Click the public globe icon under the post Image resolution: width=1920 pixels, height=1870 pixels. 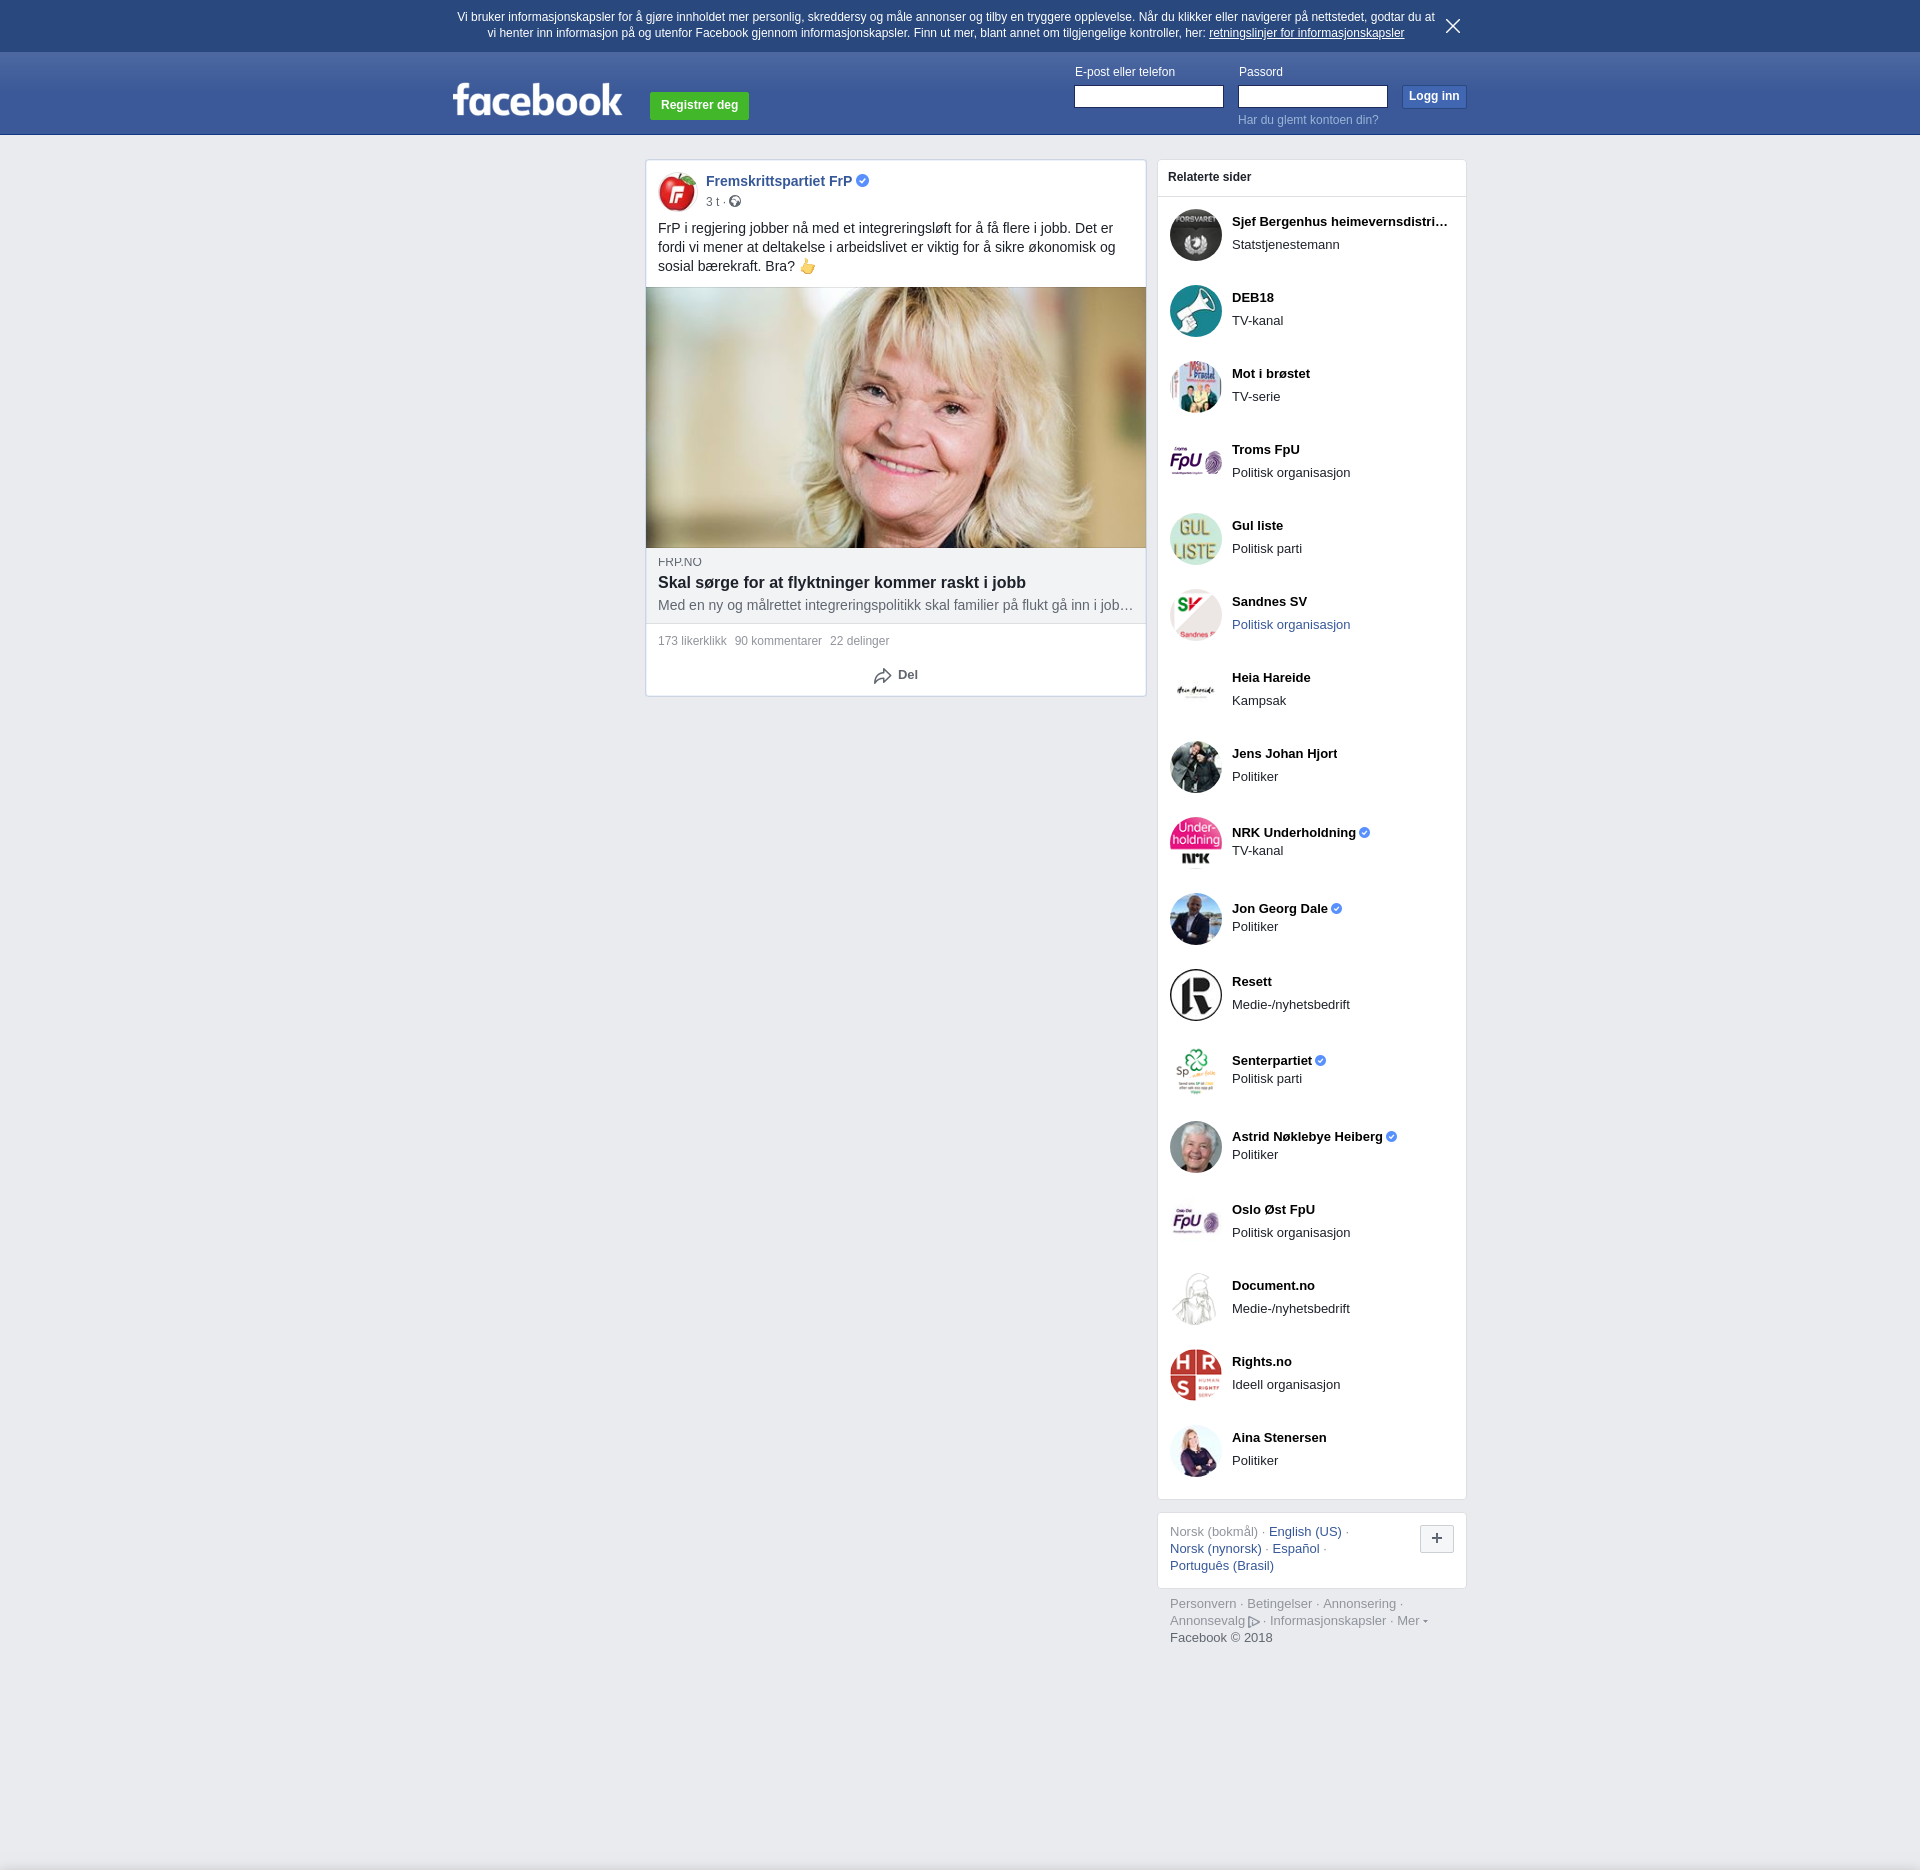click(735, 202)
